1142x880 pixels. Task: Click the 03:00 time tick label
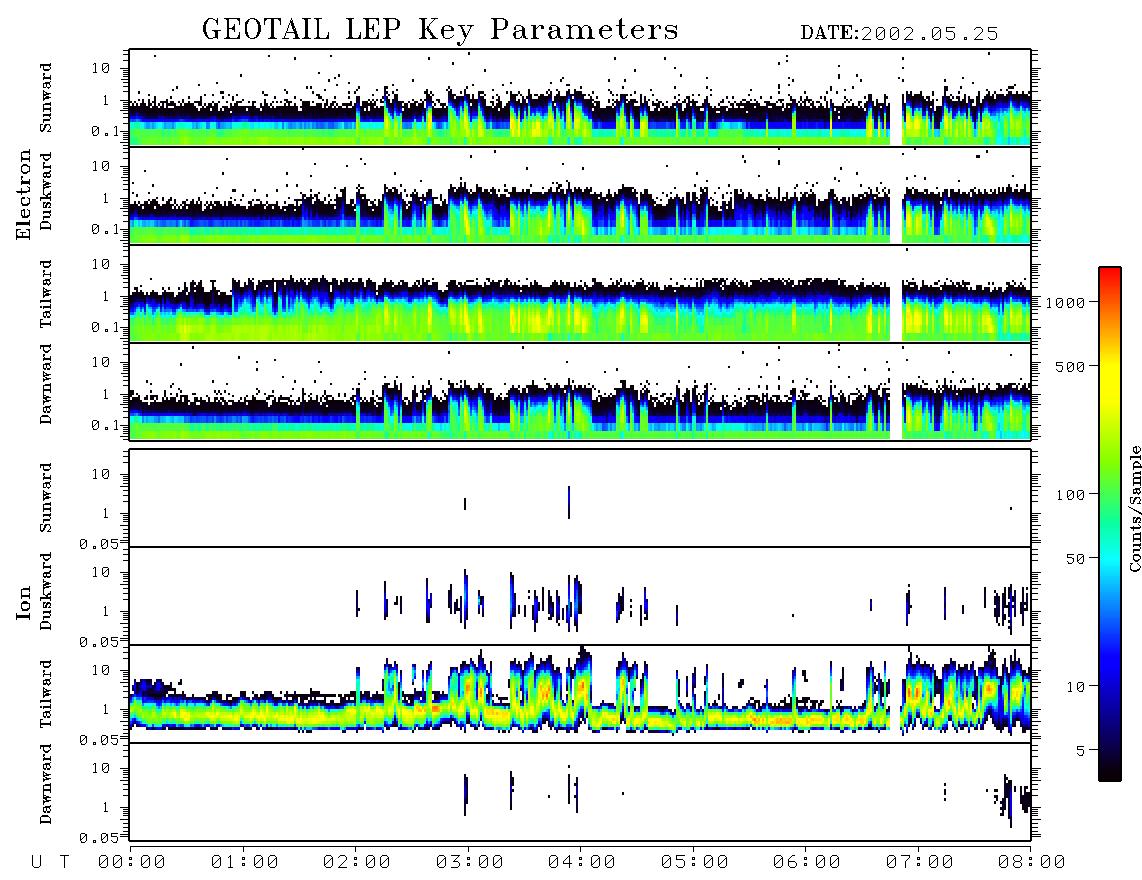click(x=470, y=862)
